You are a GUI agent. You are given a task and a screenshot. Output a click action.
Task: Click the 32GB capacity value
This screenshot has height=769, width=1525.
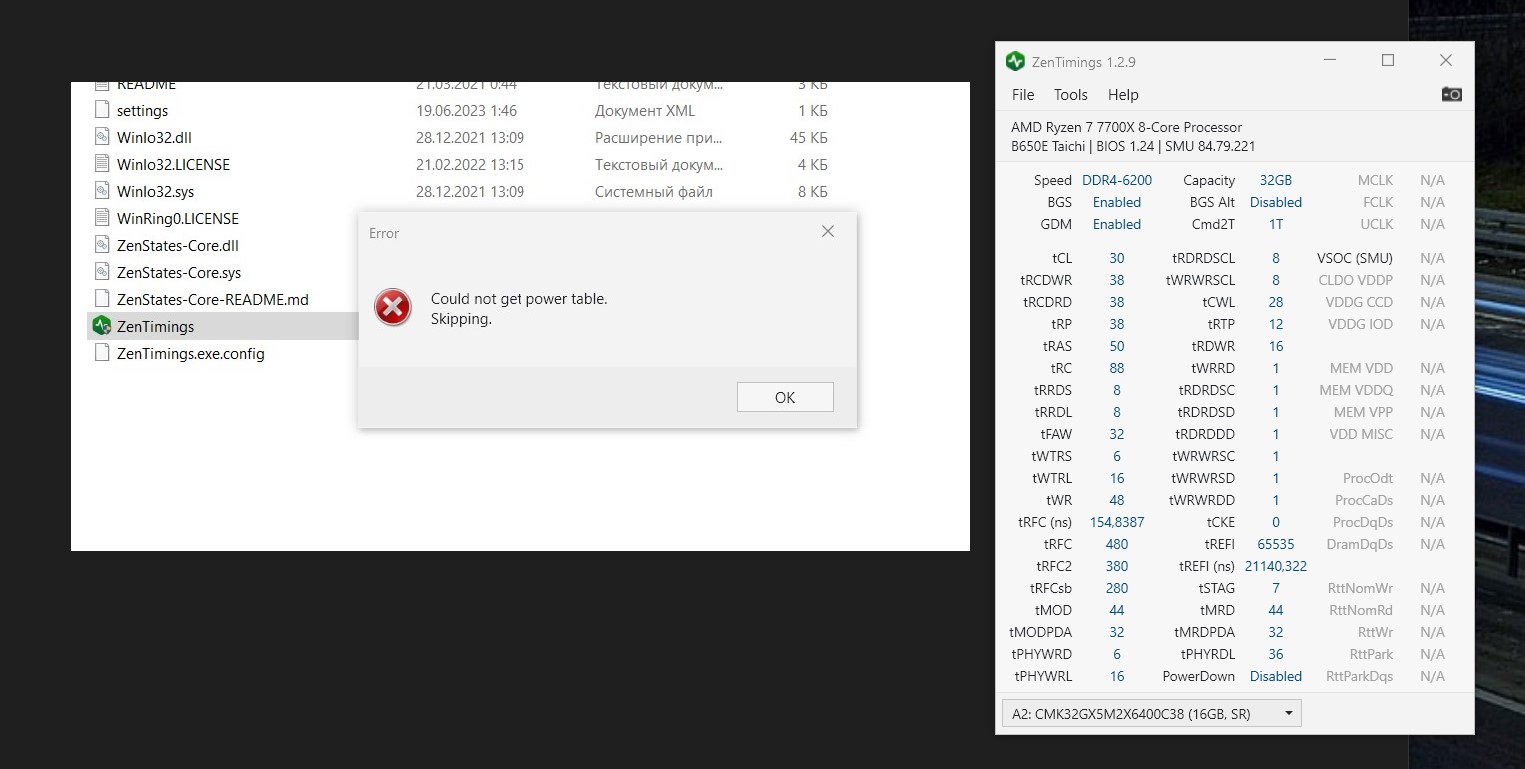coord(1276,180)
